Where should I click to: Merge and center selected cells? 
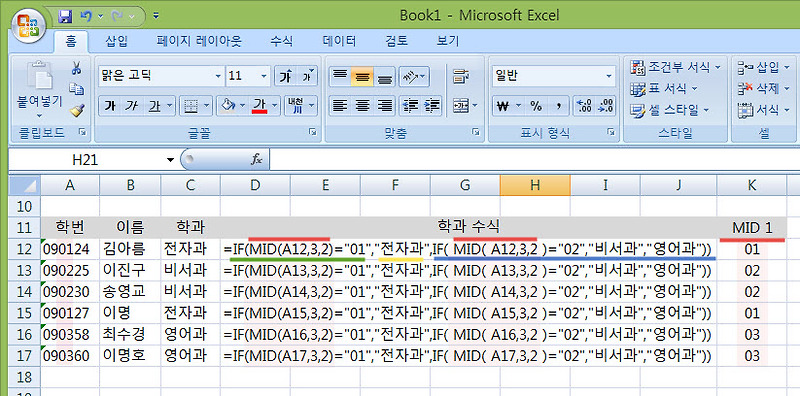pyautogui.click(x=461, y=106)
